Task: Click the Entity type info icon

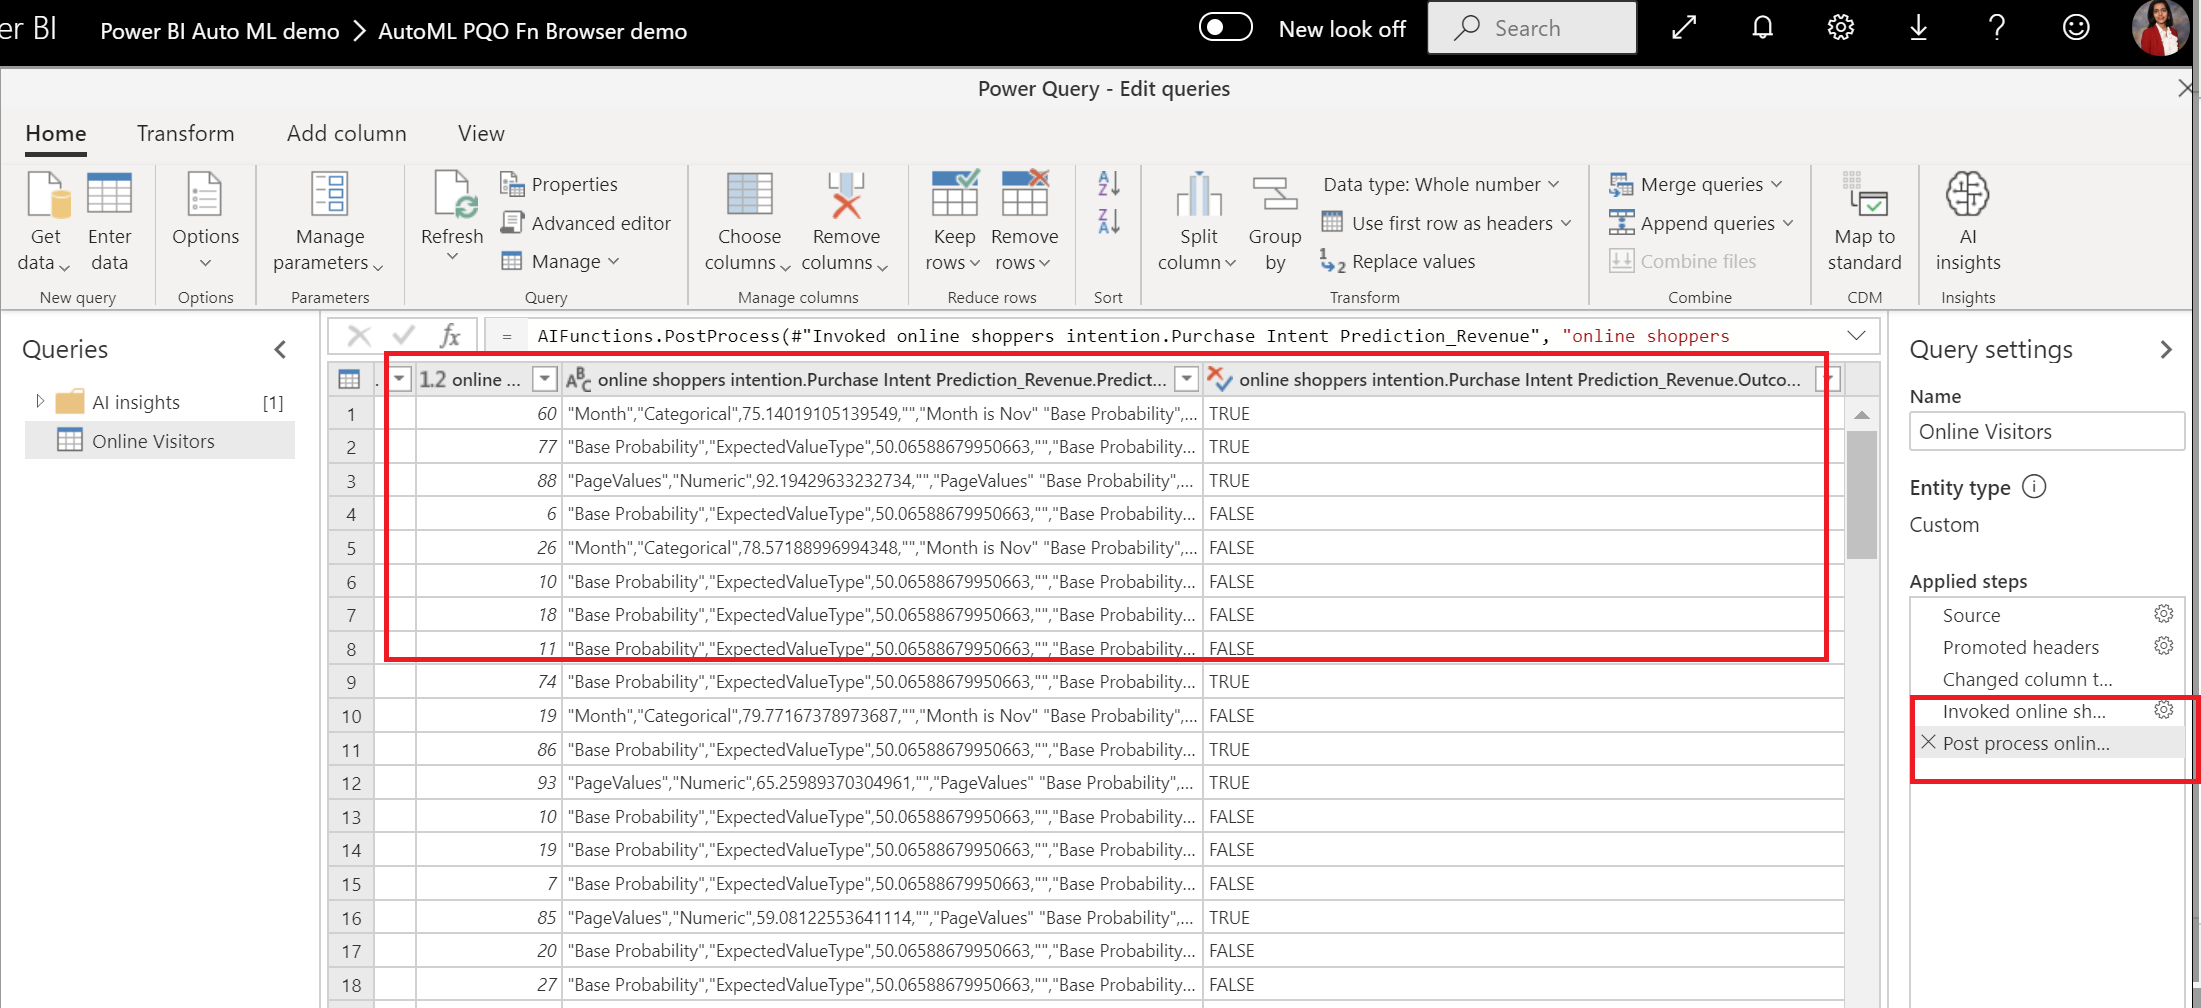Action: pos(2034,487)
